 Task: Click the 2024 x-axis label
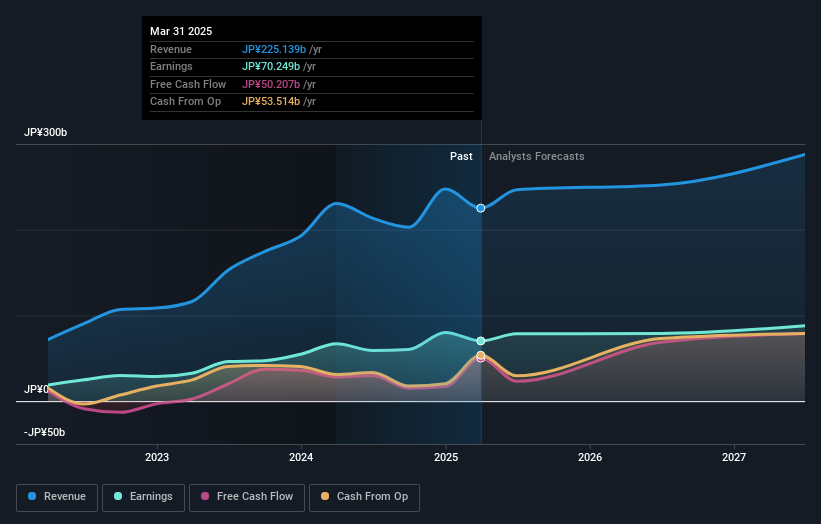pyautogui.click(x=301, y=457)
